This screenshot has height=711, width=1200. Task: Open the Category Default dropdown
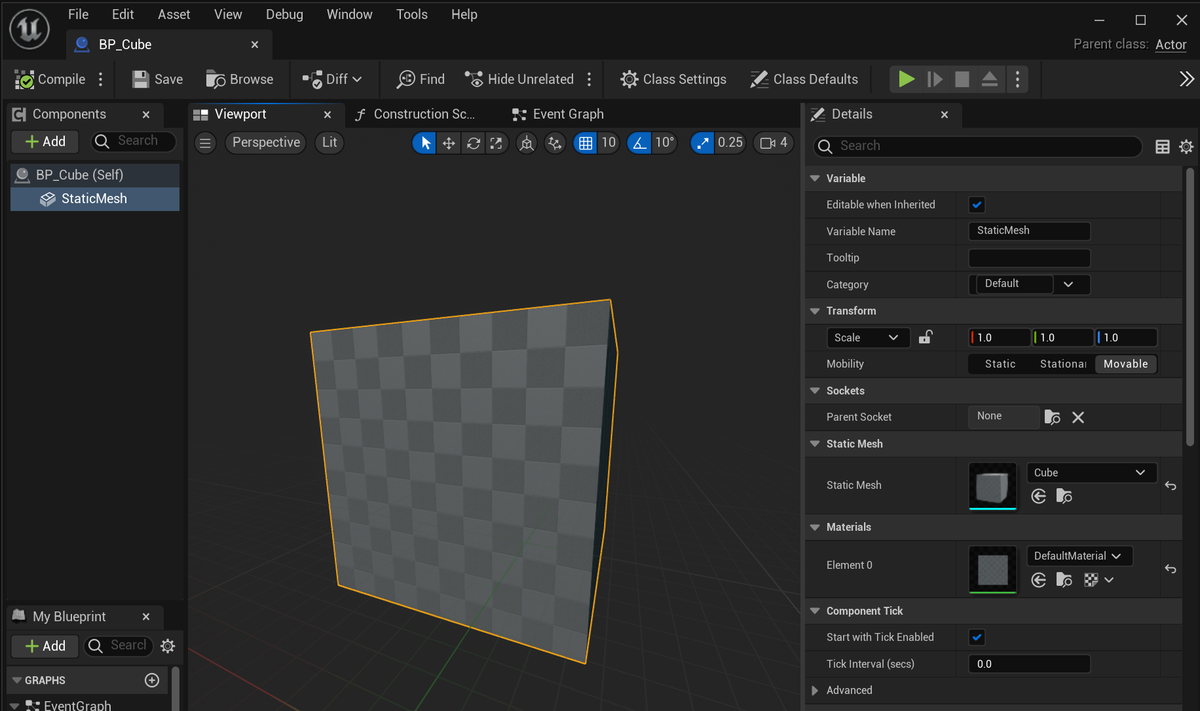point(1030,284)
